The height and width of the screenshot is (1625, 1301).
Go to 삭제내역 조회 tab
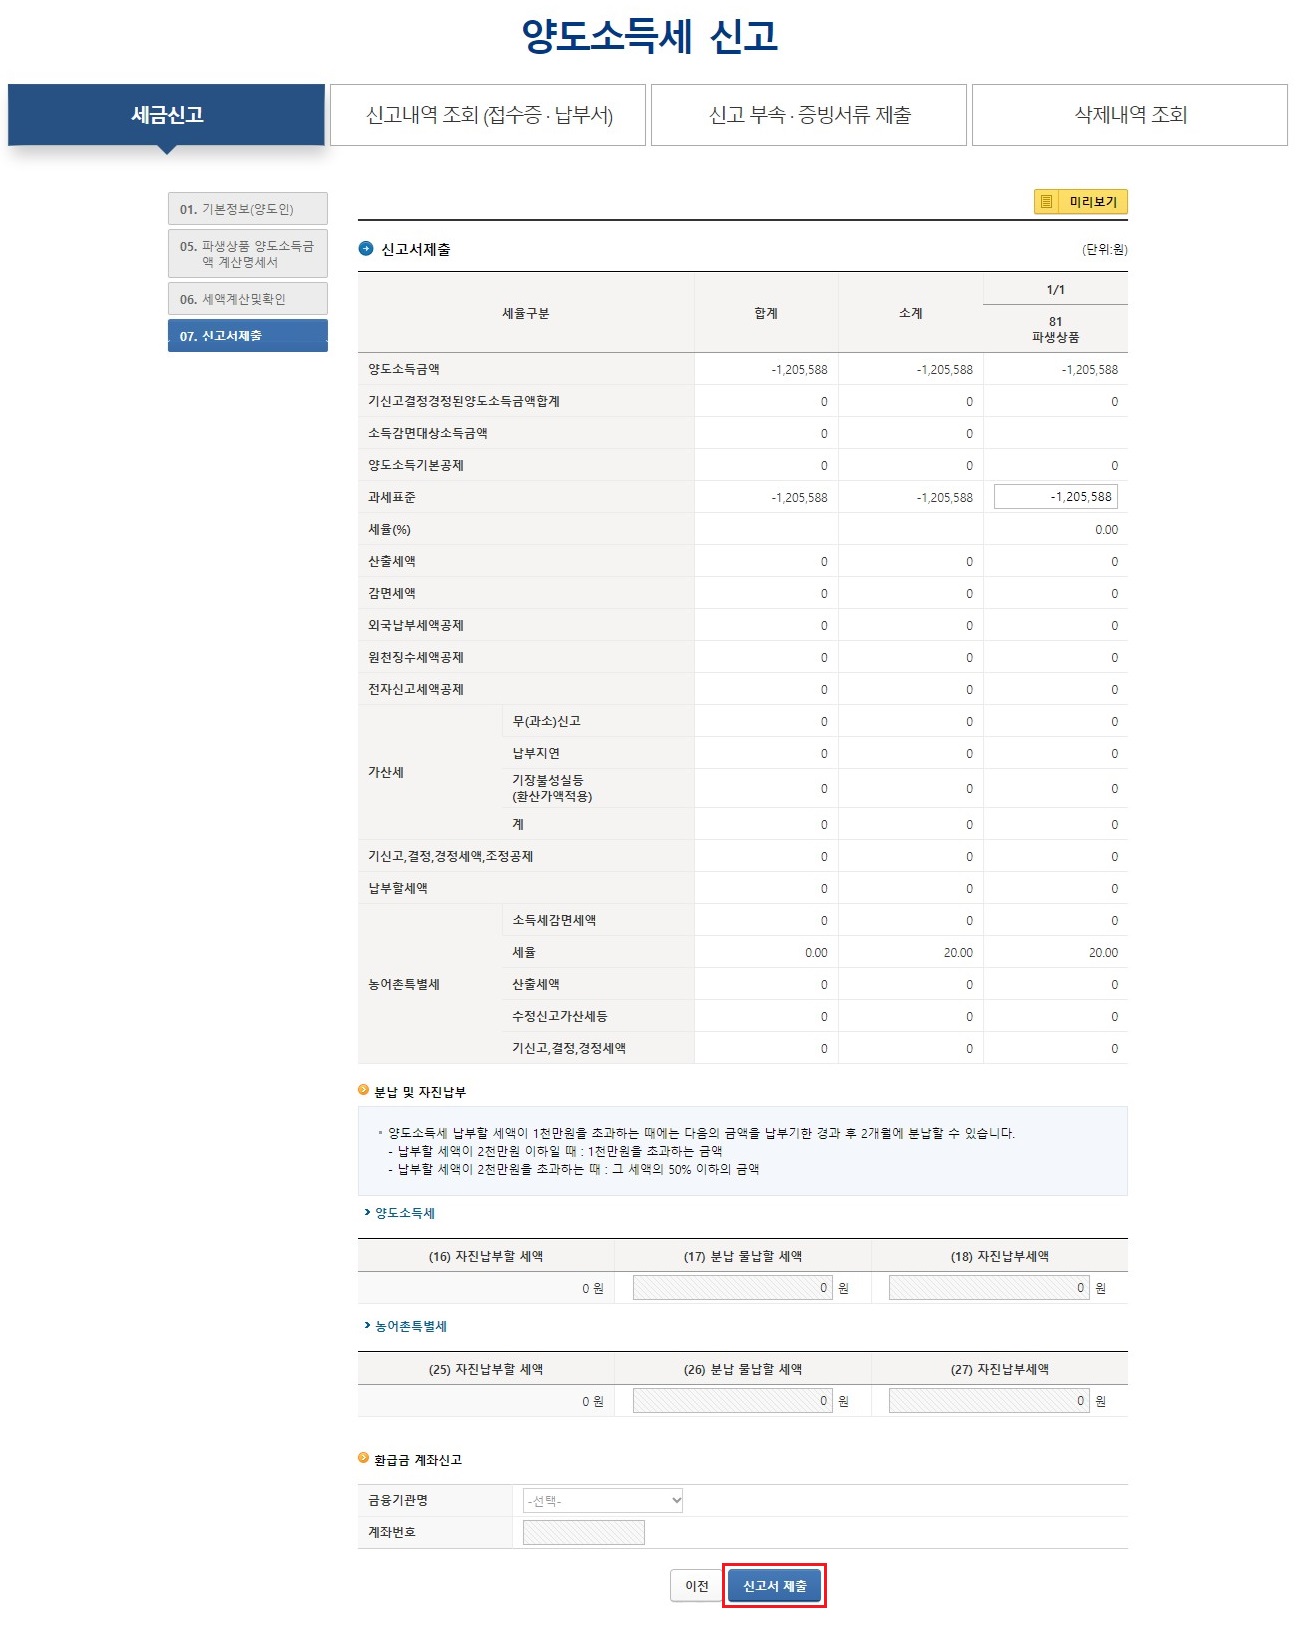click(1130, 115)
